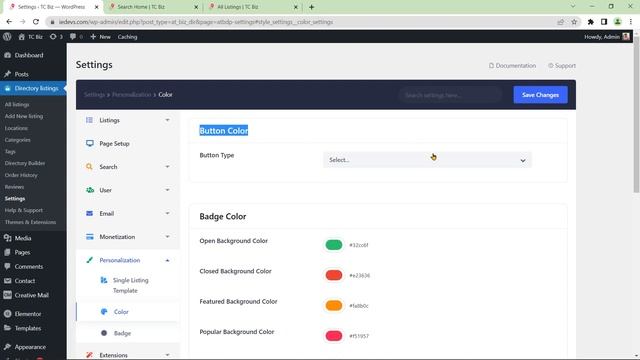Click the User icon in settings menu

coord(90,190)
